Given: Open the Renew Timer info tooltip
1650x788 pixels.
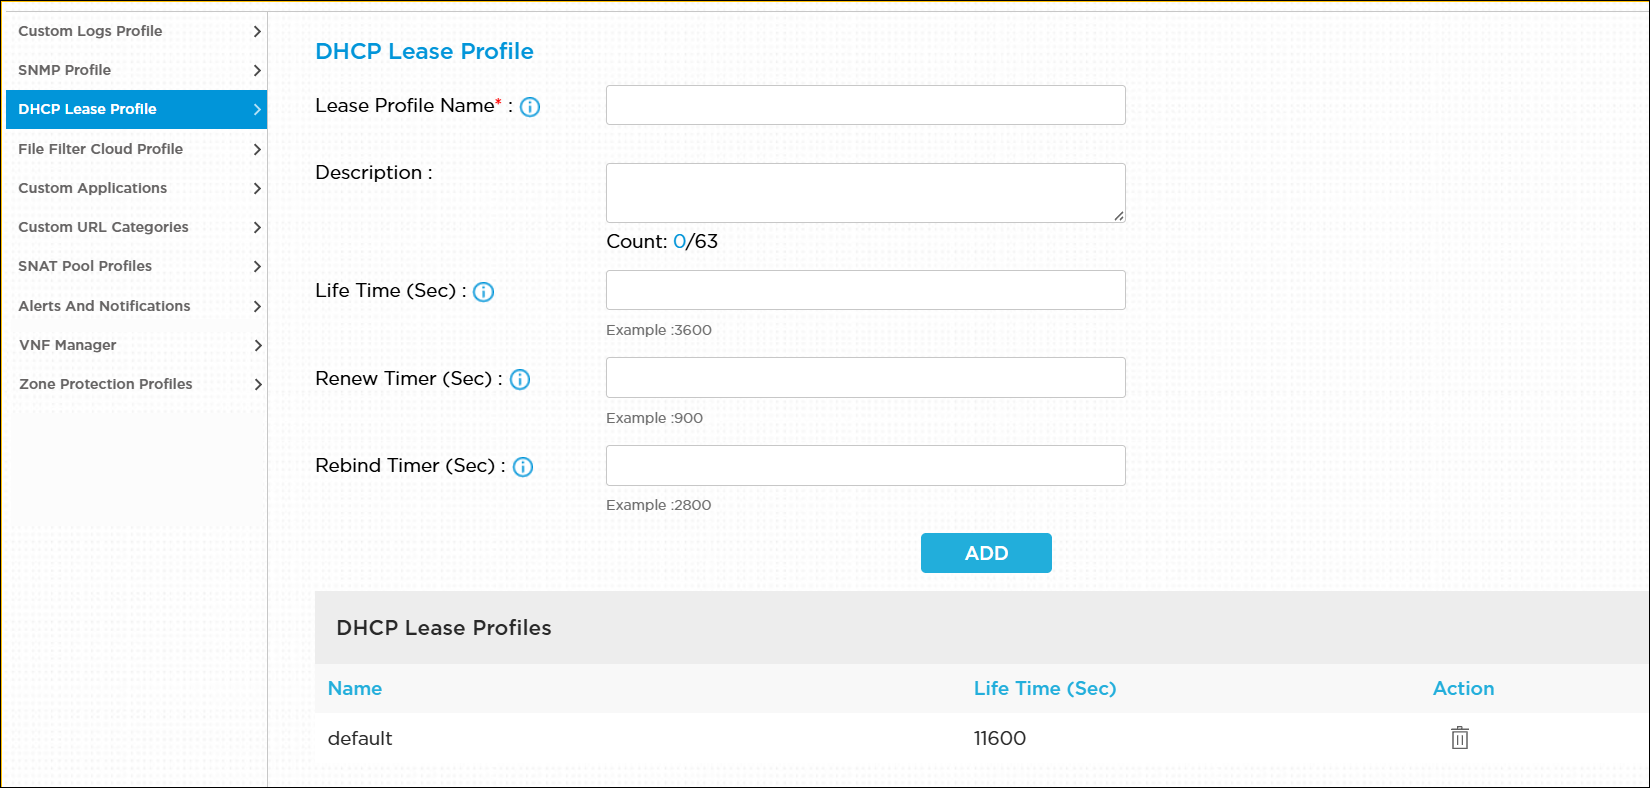Looking at the screenshot, I should pyautogui.click(x=520, y=379).
